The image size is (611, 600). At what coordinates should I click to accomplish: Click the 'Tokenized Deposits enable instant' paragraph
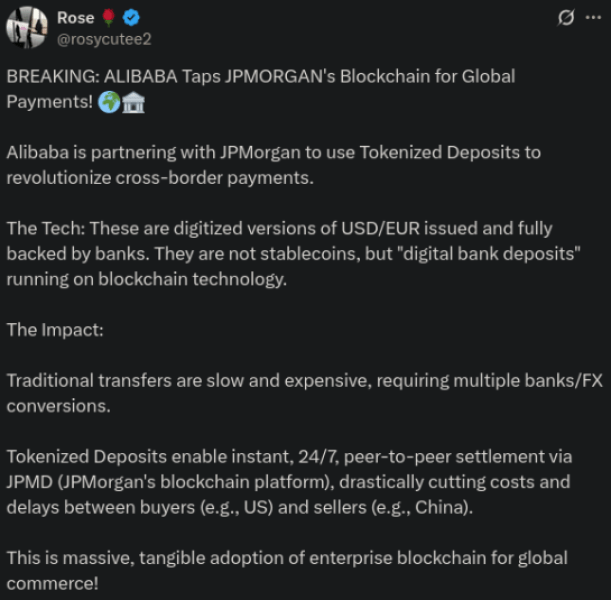[x=288, y=482]
